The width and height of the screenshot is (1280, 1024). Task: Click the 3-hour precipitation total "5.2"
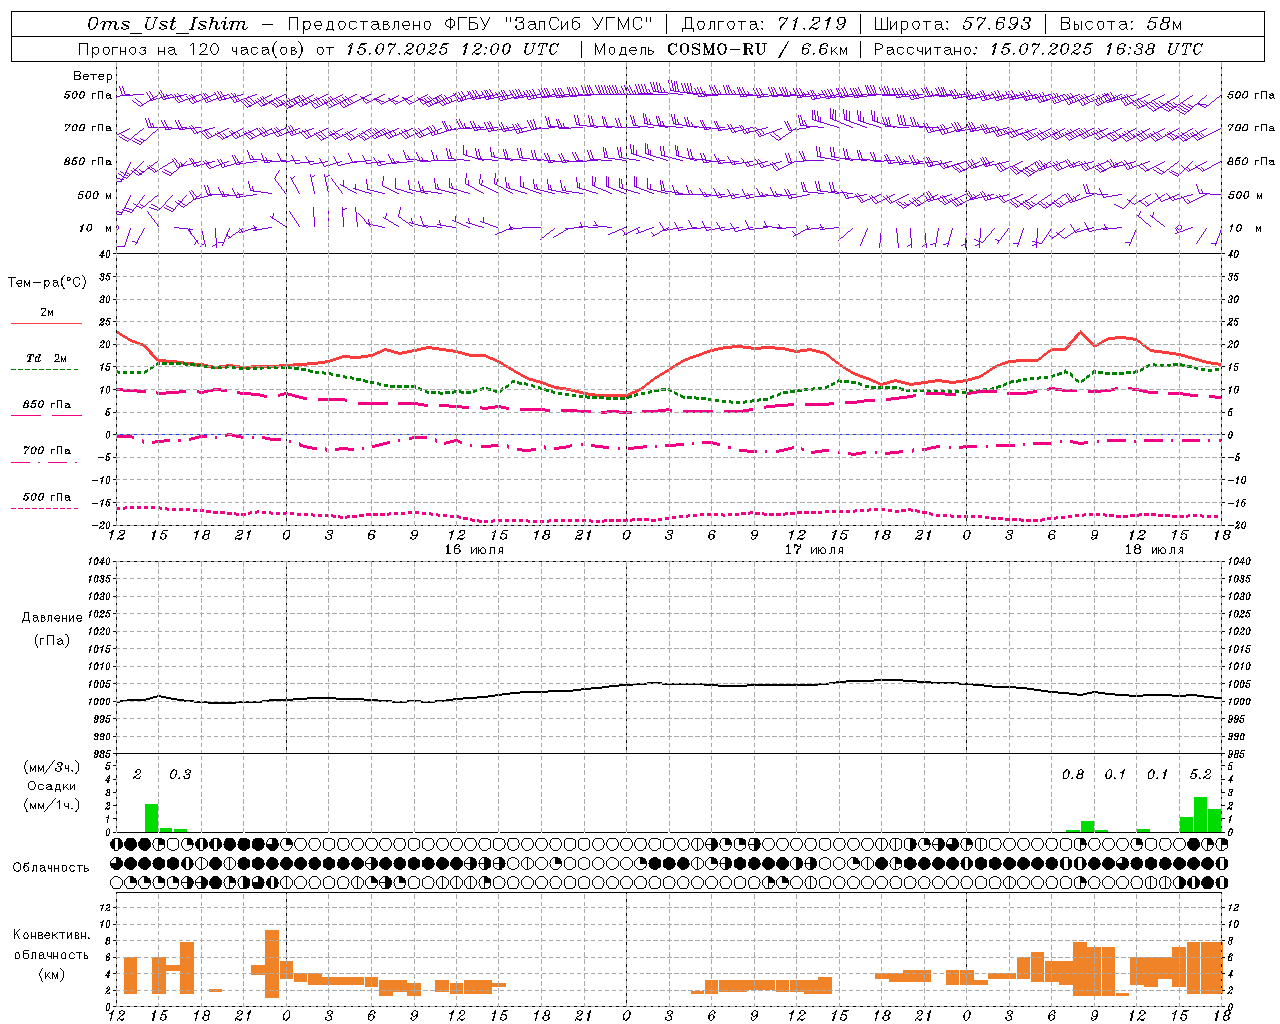(x=1201, y=774)
